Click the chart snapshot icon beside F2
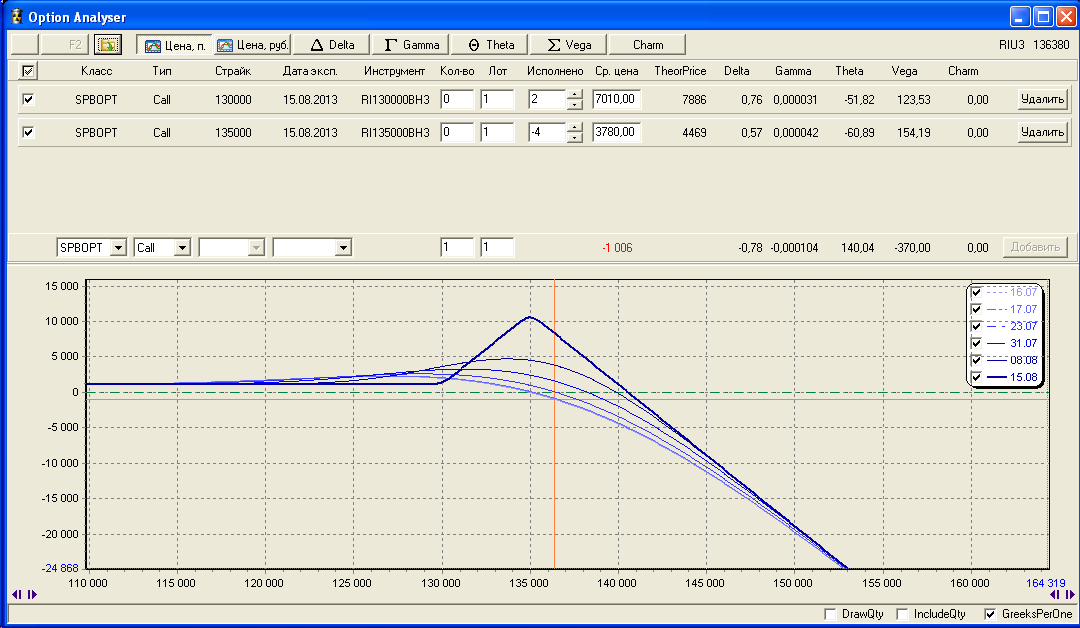Screen dimensions: 1080x628 point(106,45)
